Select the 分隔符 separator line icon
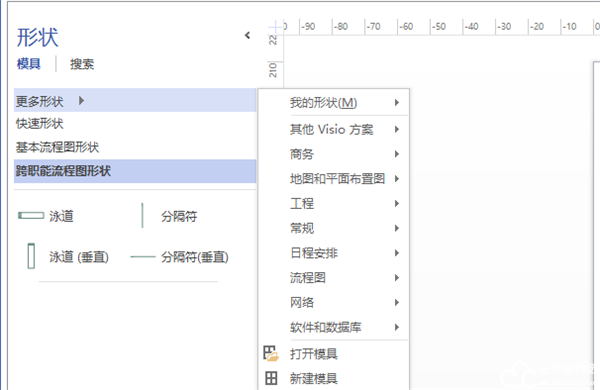Image resolution: width=600 pixels, height=390 pixels. [142, 215]
